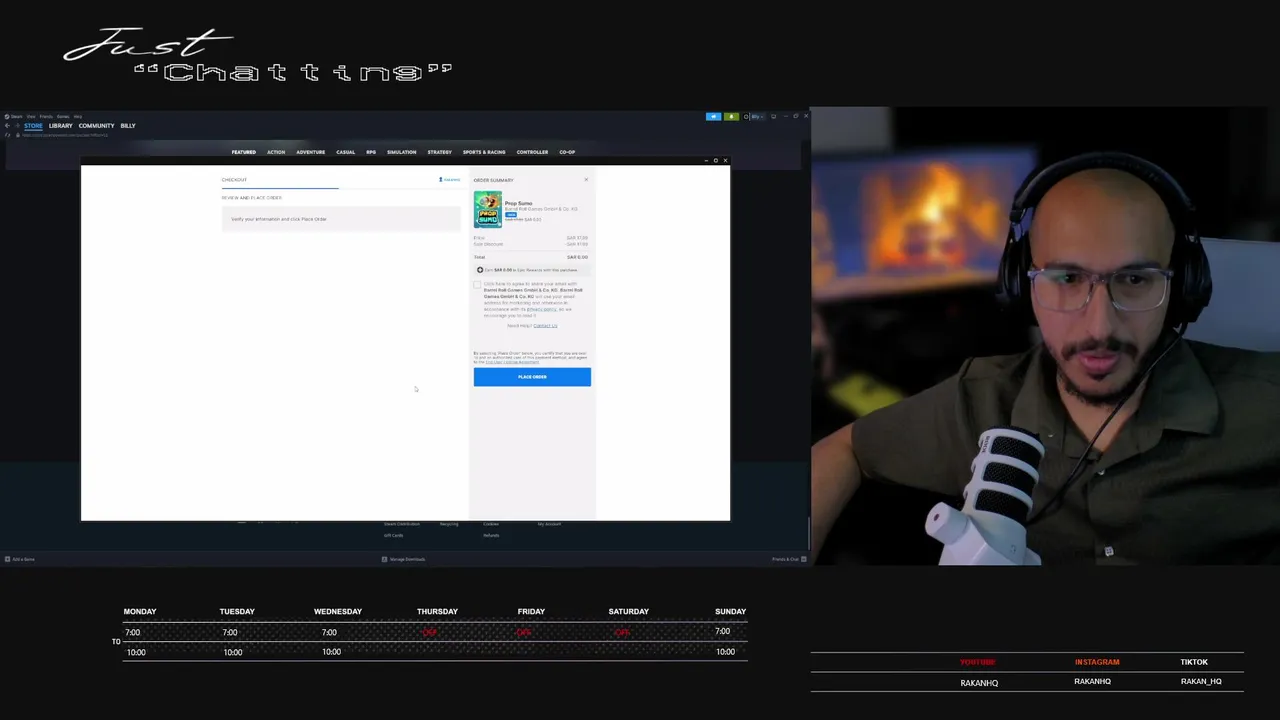Tick the share email with Barrel Roll Games checkbox
This screenshot has height=720, width=1280.
click(477, 285)
